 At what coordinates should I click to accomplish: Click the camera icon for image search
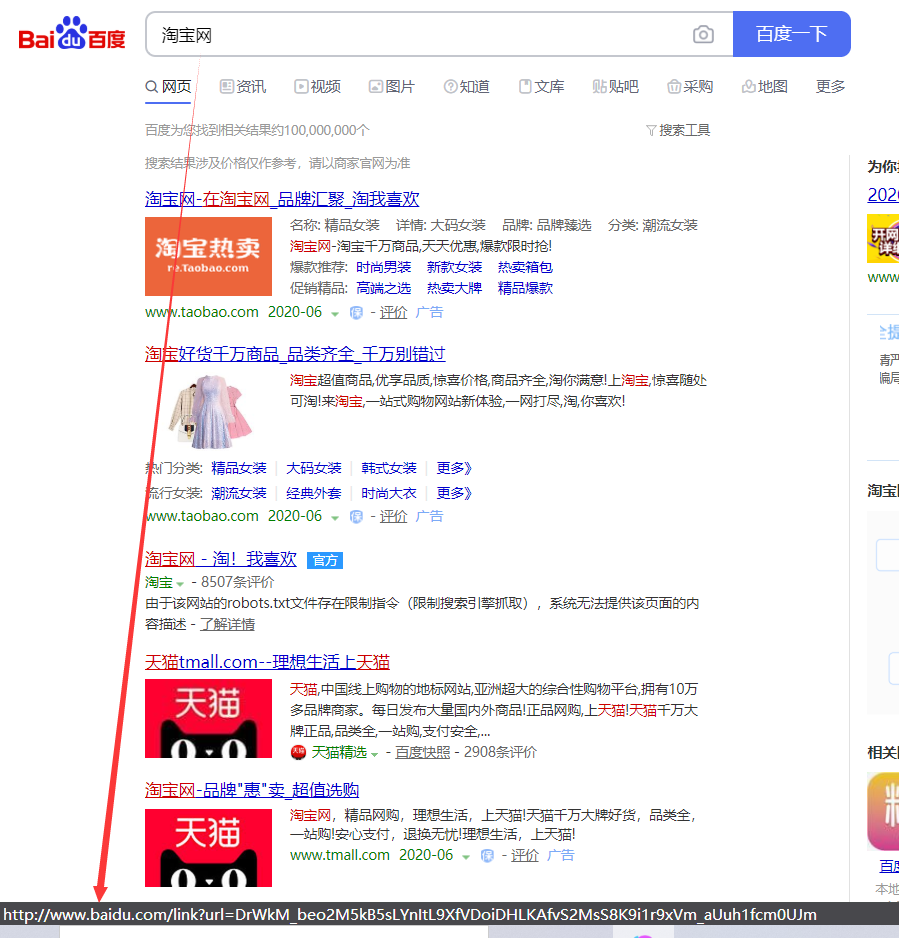[x=703, y=34]
